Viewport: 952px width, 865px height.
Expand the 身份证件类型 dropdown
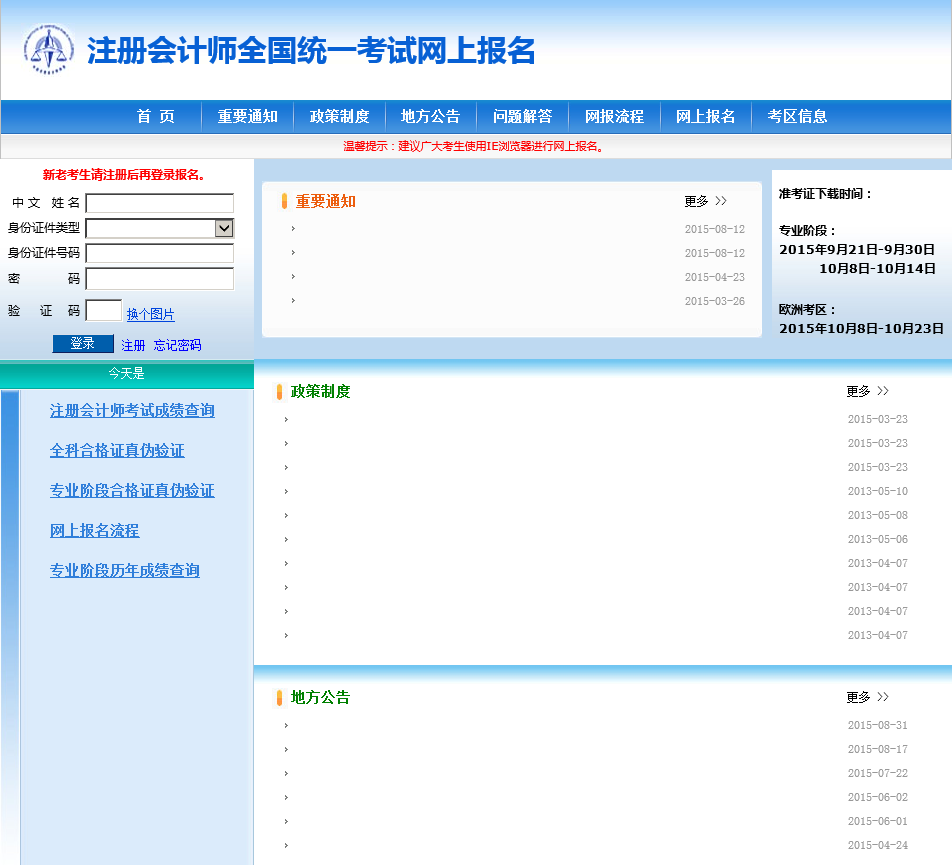click(x=160, y=228)
